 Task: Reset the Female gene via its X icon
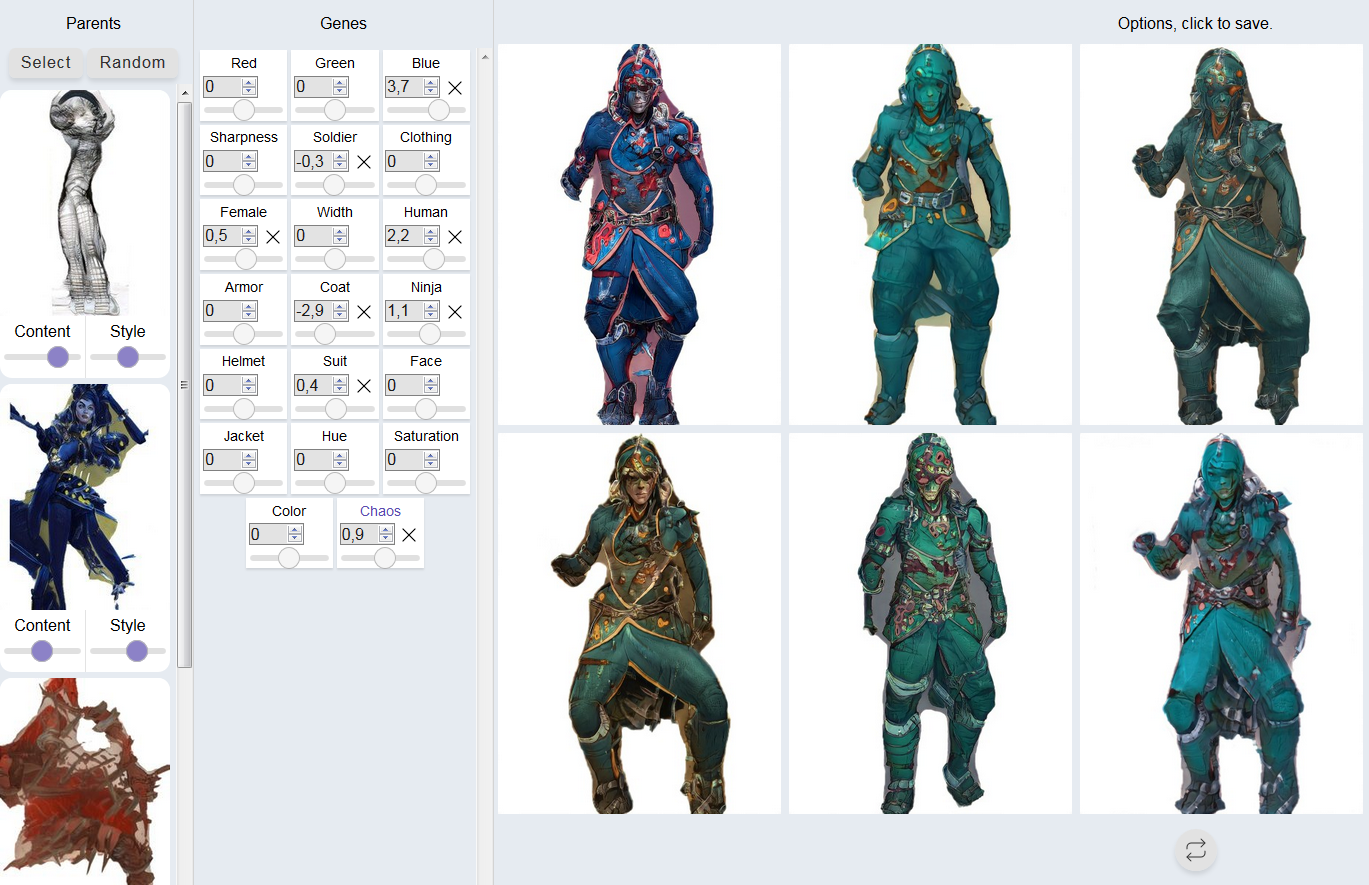pyautogui.click(x=273, y=237)
